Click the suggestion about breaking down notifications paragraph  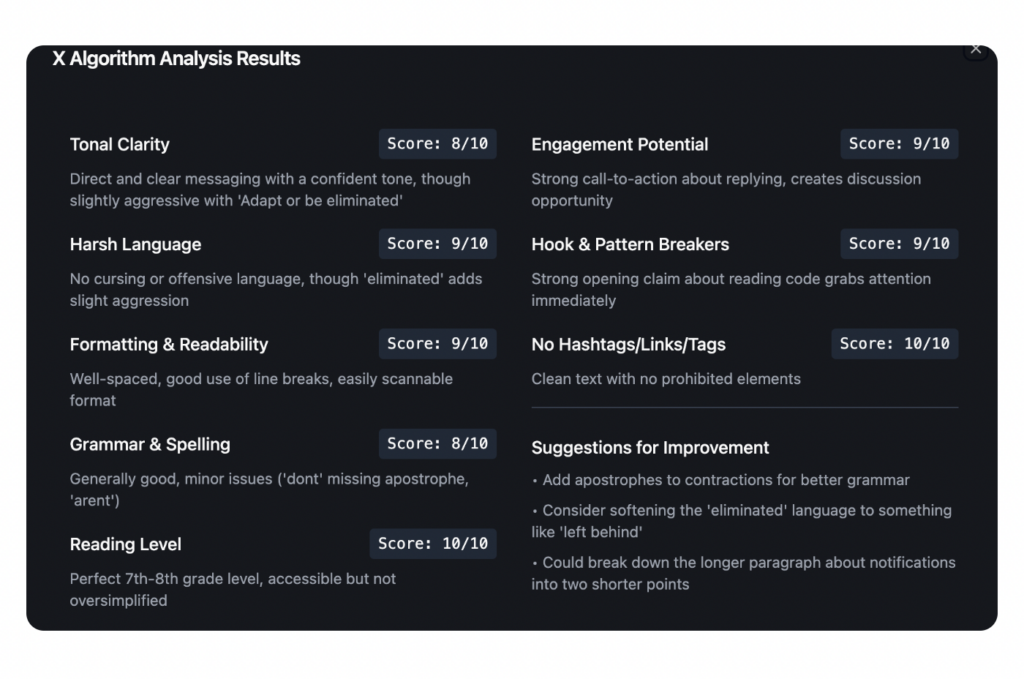(x=743, y=573)
